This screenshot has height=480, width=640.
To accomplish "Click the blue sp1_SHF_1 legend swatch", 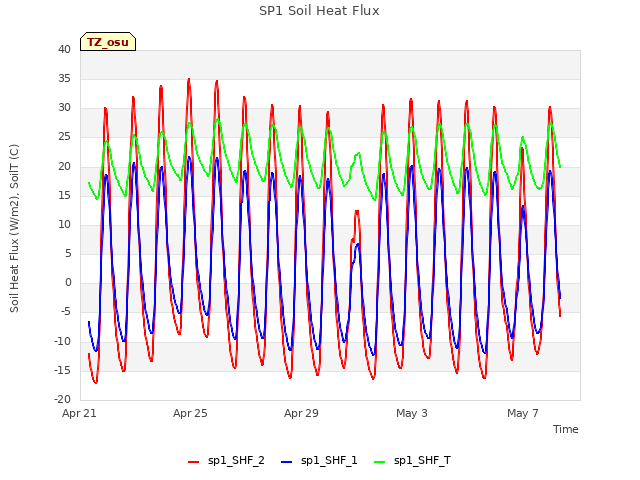I will 287,462.
